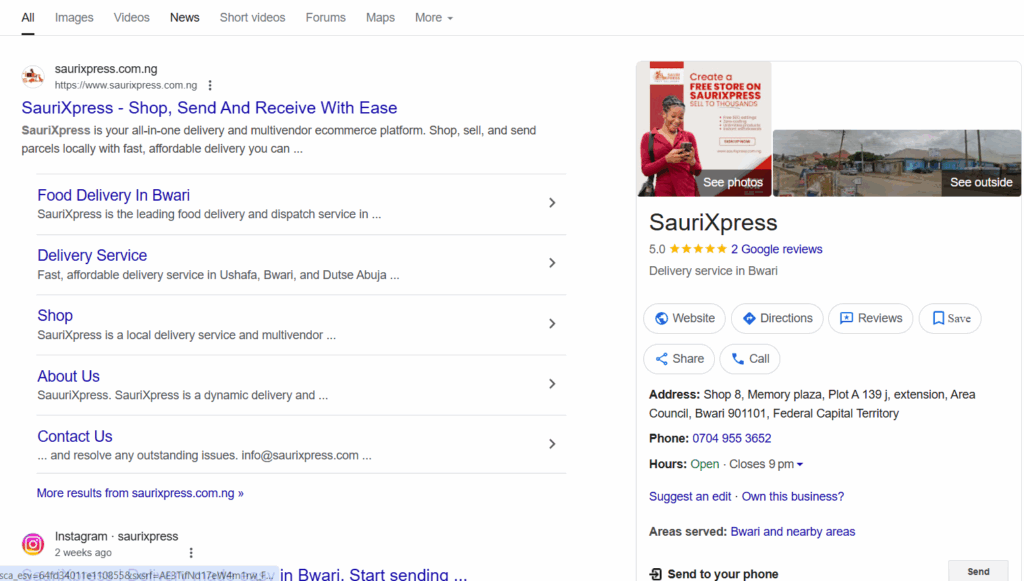The image size is (1024, 581).
Task: Open the saurixpress.com.ng site favicon
Action: 33,76
